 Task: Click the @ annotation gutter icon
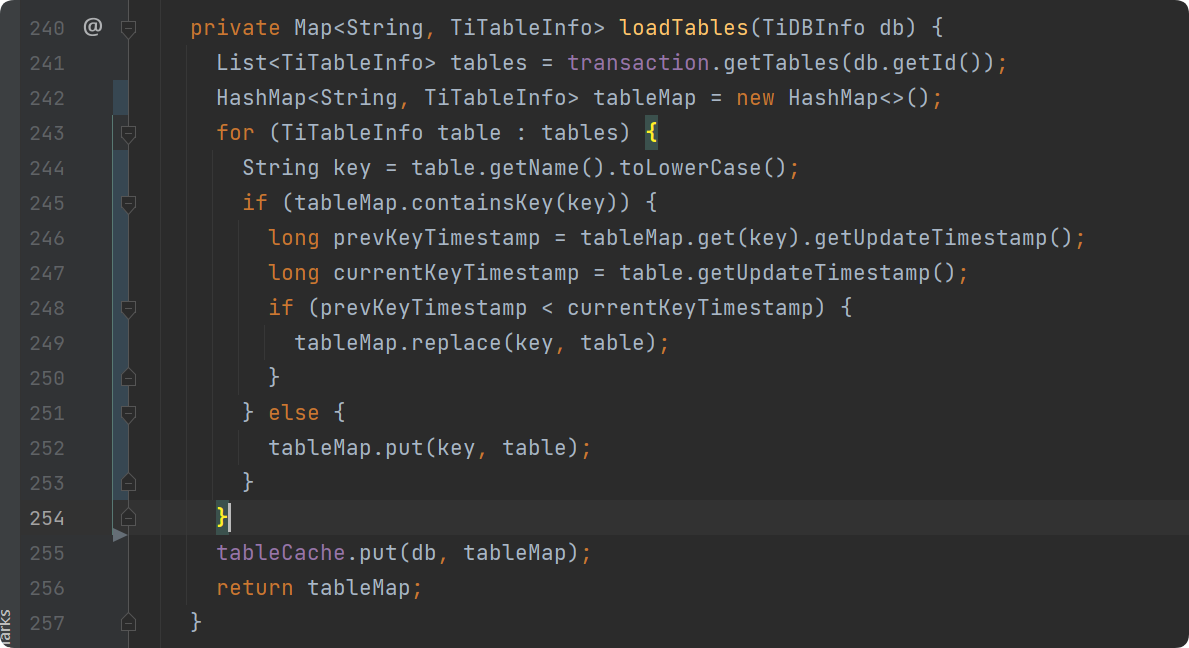(x=92, y=28)
